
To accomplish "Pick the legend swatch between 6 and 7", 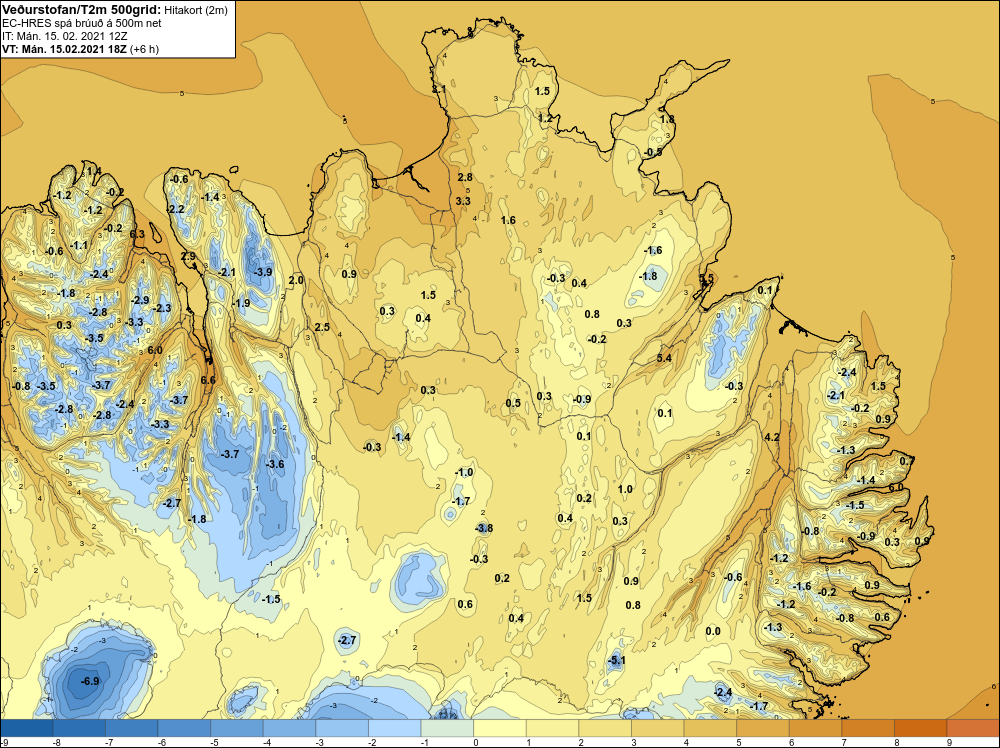I will [x=816, y=728].
